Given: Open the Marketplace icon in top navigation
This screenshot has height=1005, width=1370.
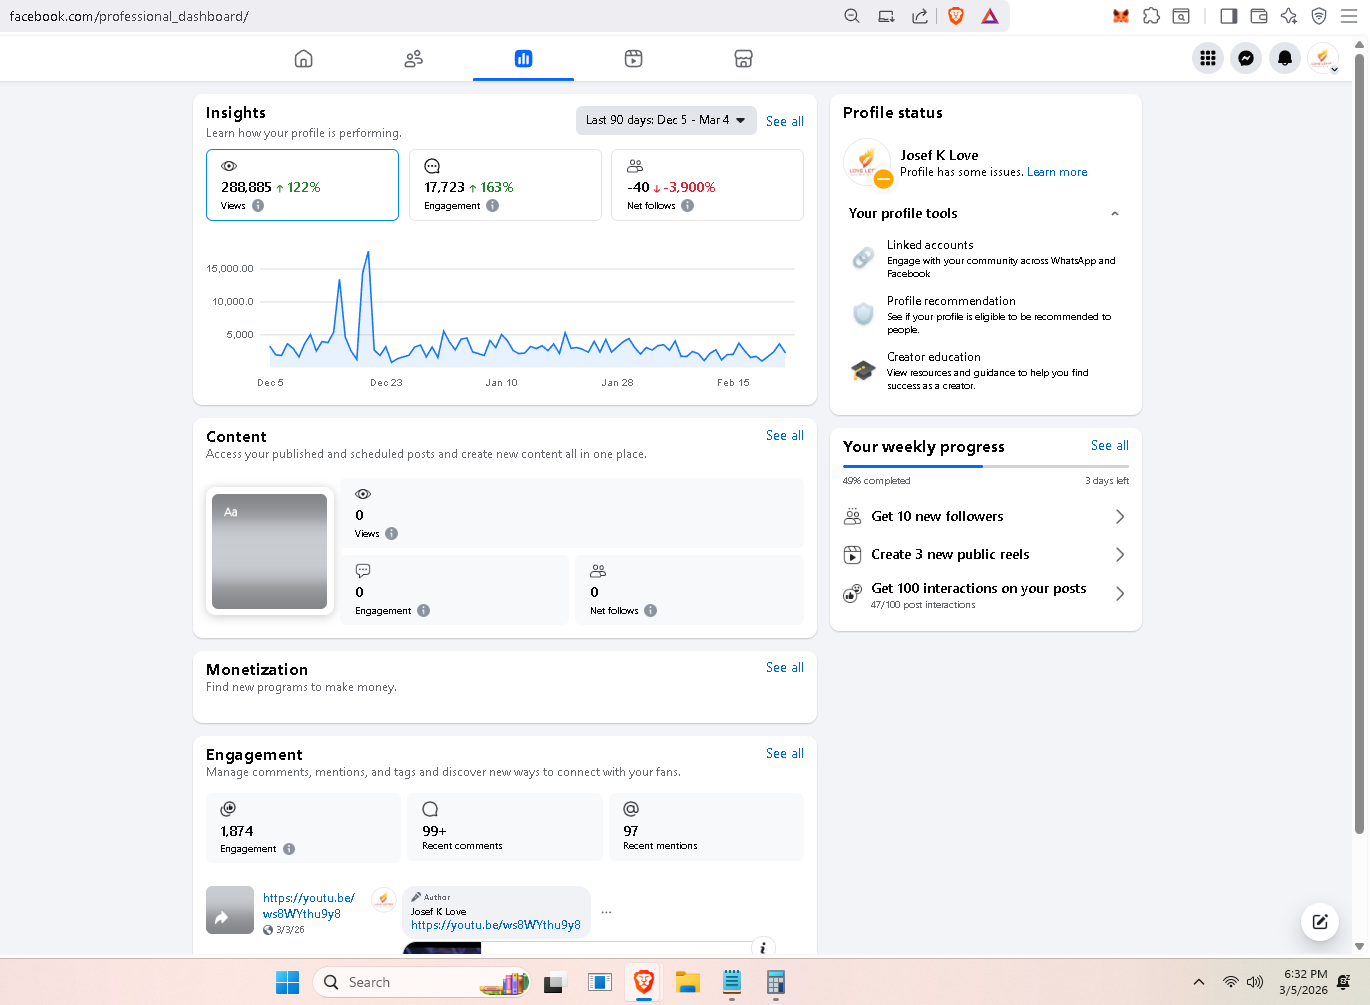Looking at the screenshot, I should (743, 59).
